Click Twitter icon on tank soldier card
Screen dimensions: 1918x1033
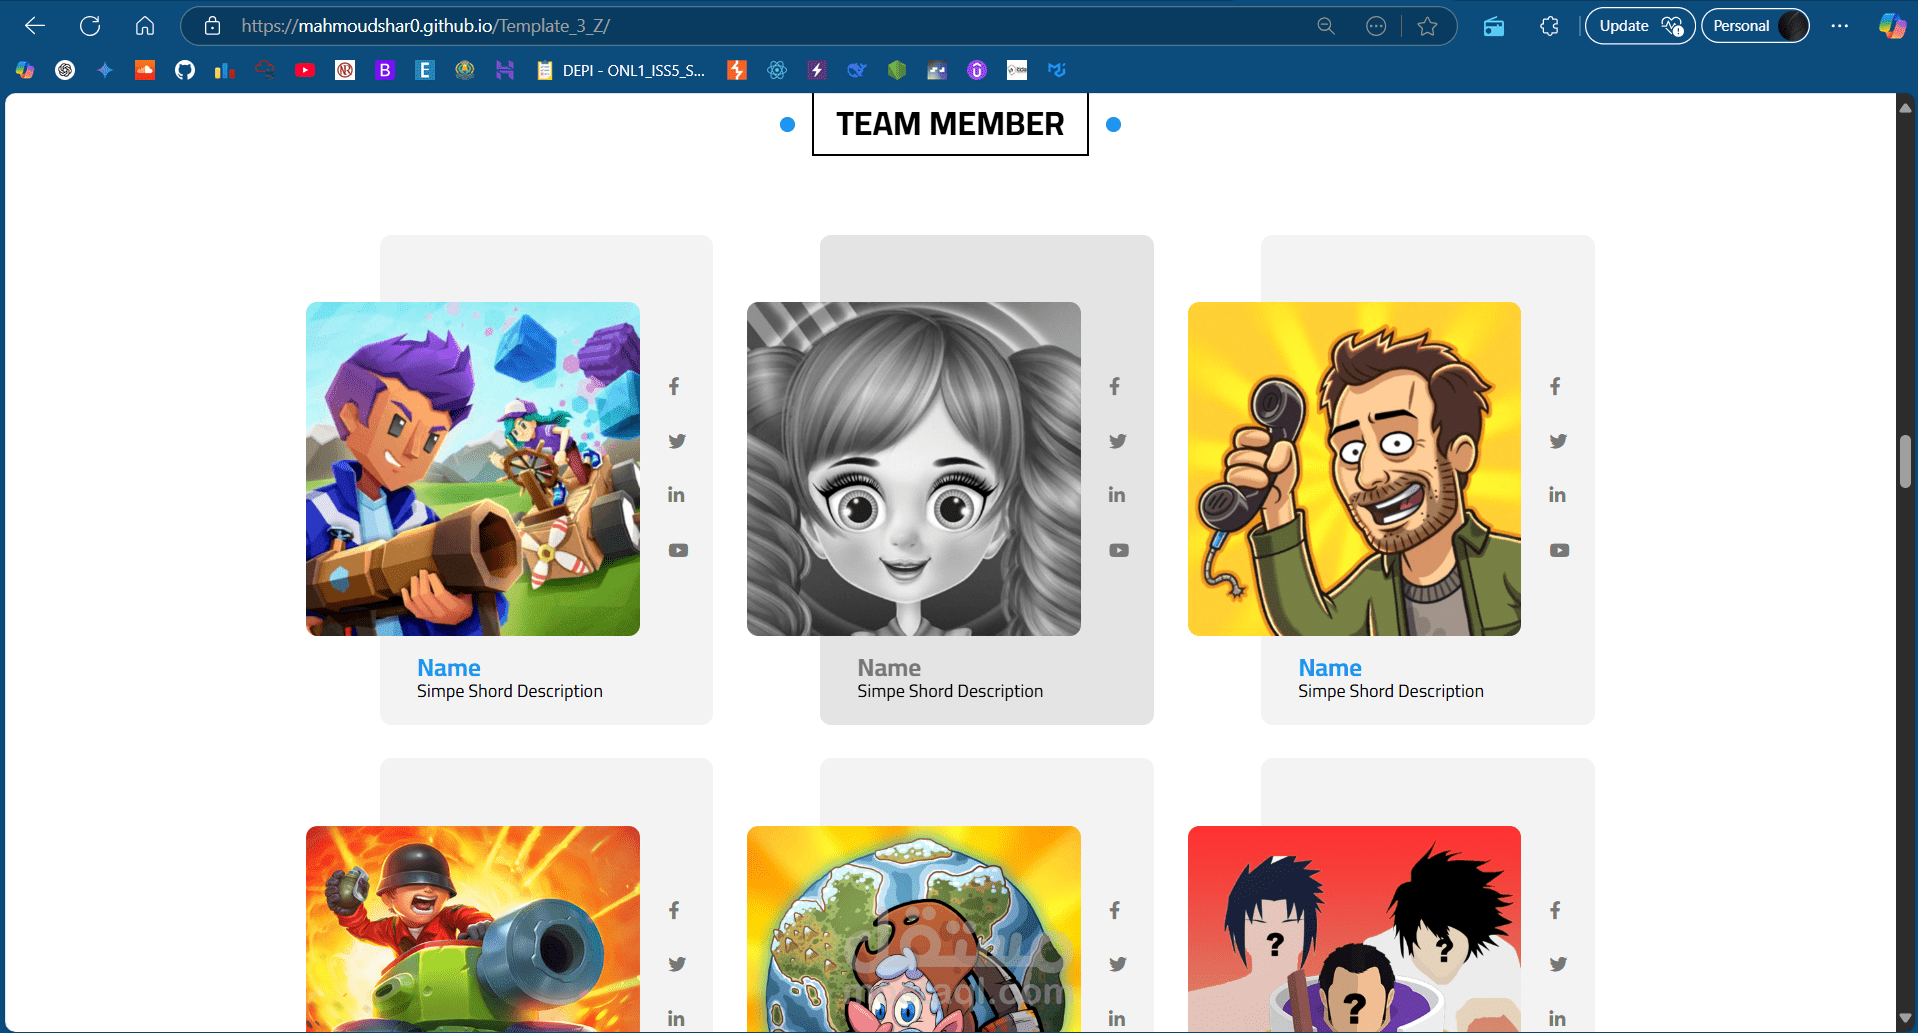(x=677, y=964)
